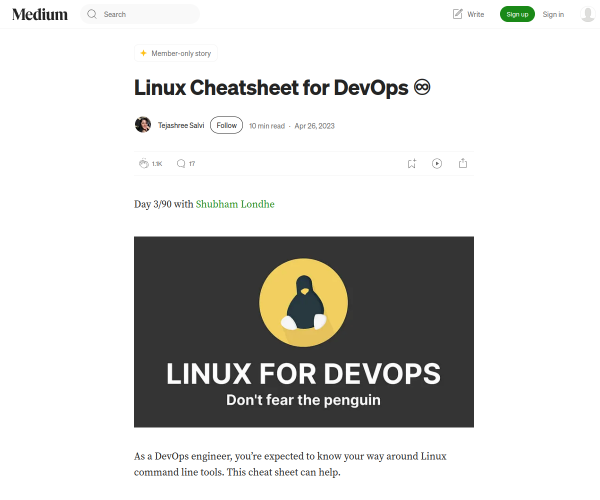This screenshot has height=500, width=600.
Task: Open the Tejashree Salvi author name
Action: pos(181,125)
